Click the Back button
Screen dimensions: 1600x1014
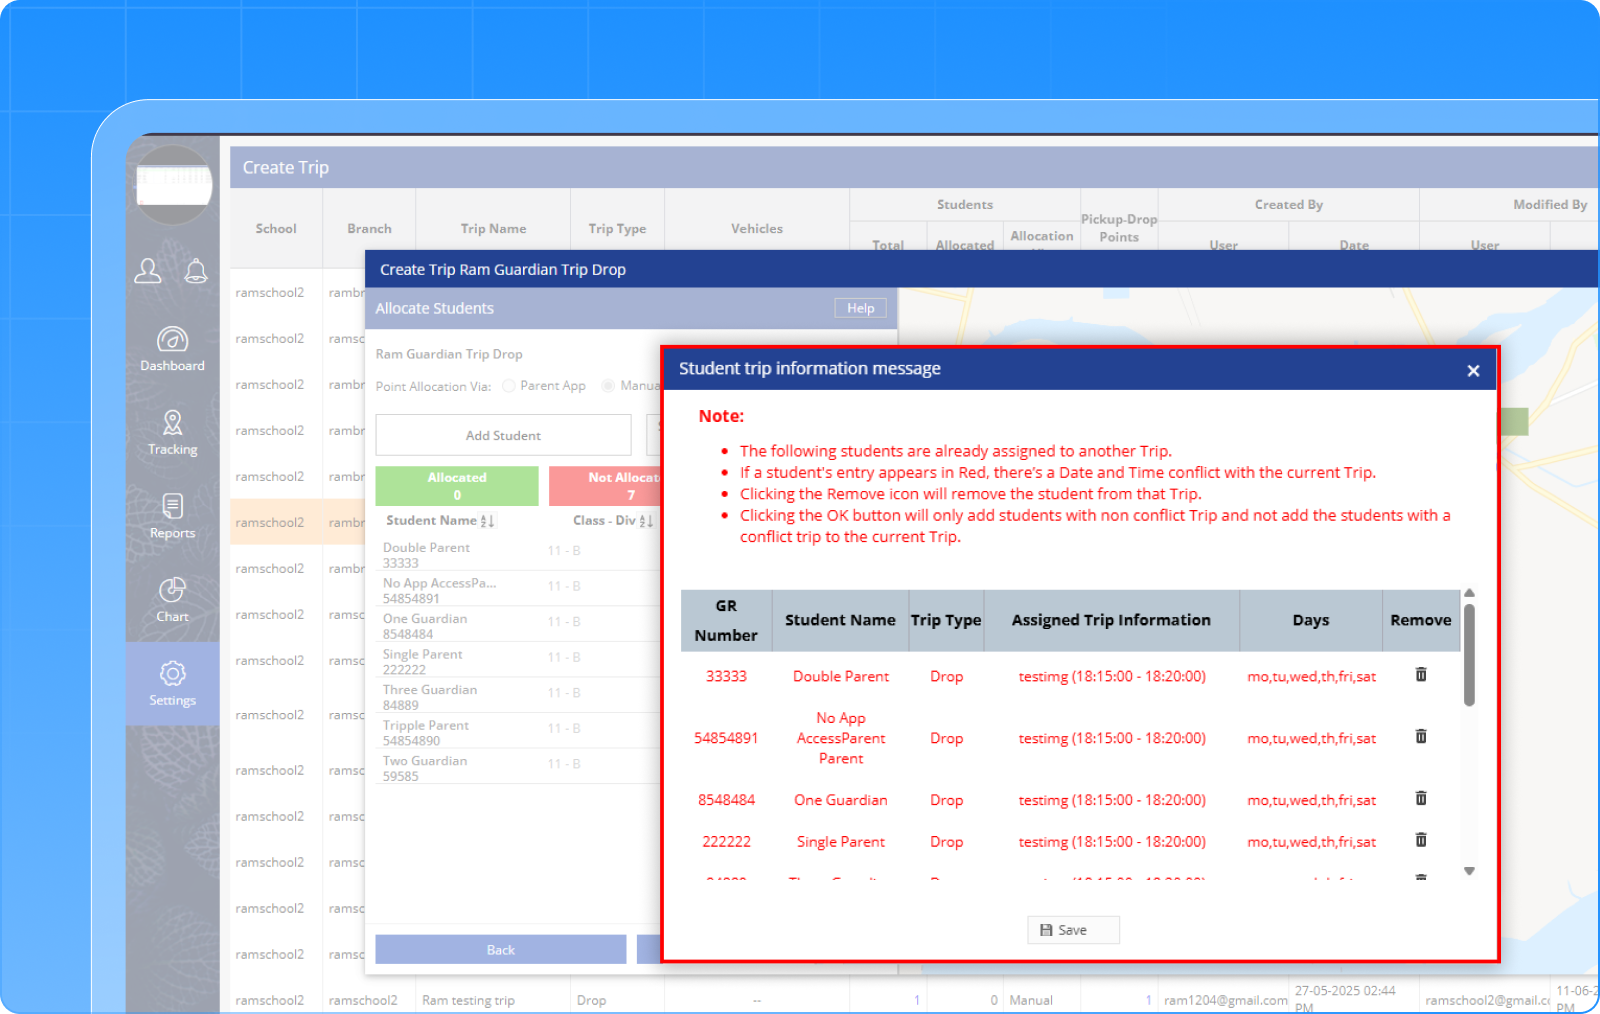click(x=500, y=950)
